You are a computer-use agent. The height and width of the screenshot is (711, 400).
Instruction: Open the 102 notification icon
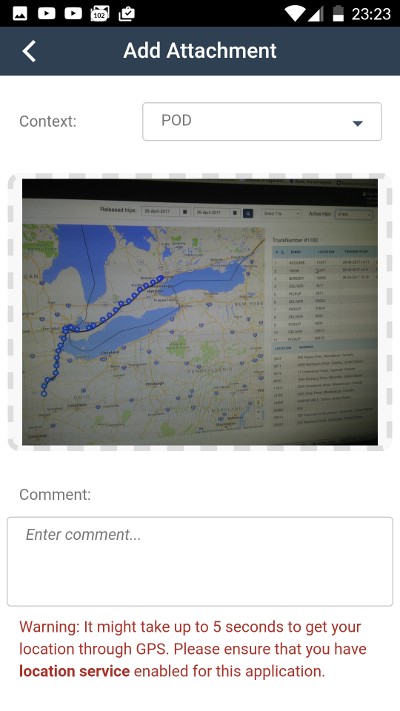click(x=100, y=14)
